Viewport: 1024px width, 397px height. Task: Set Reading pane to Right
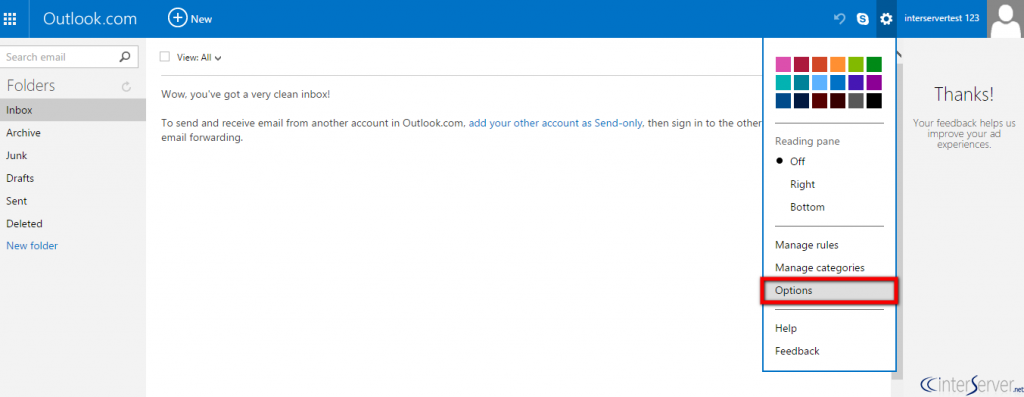click(x=802, y=184)
